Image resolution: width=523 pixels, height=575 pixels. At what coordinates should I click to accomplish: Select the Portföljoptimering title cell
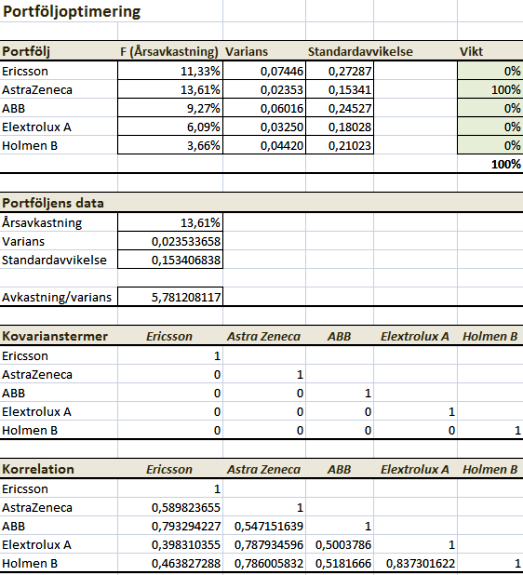pos(72,12)
